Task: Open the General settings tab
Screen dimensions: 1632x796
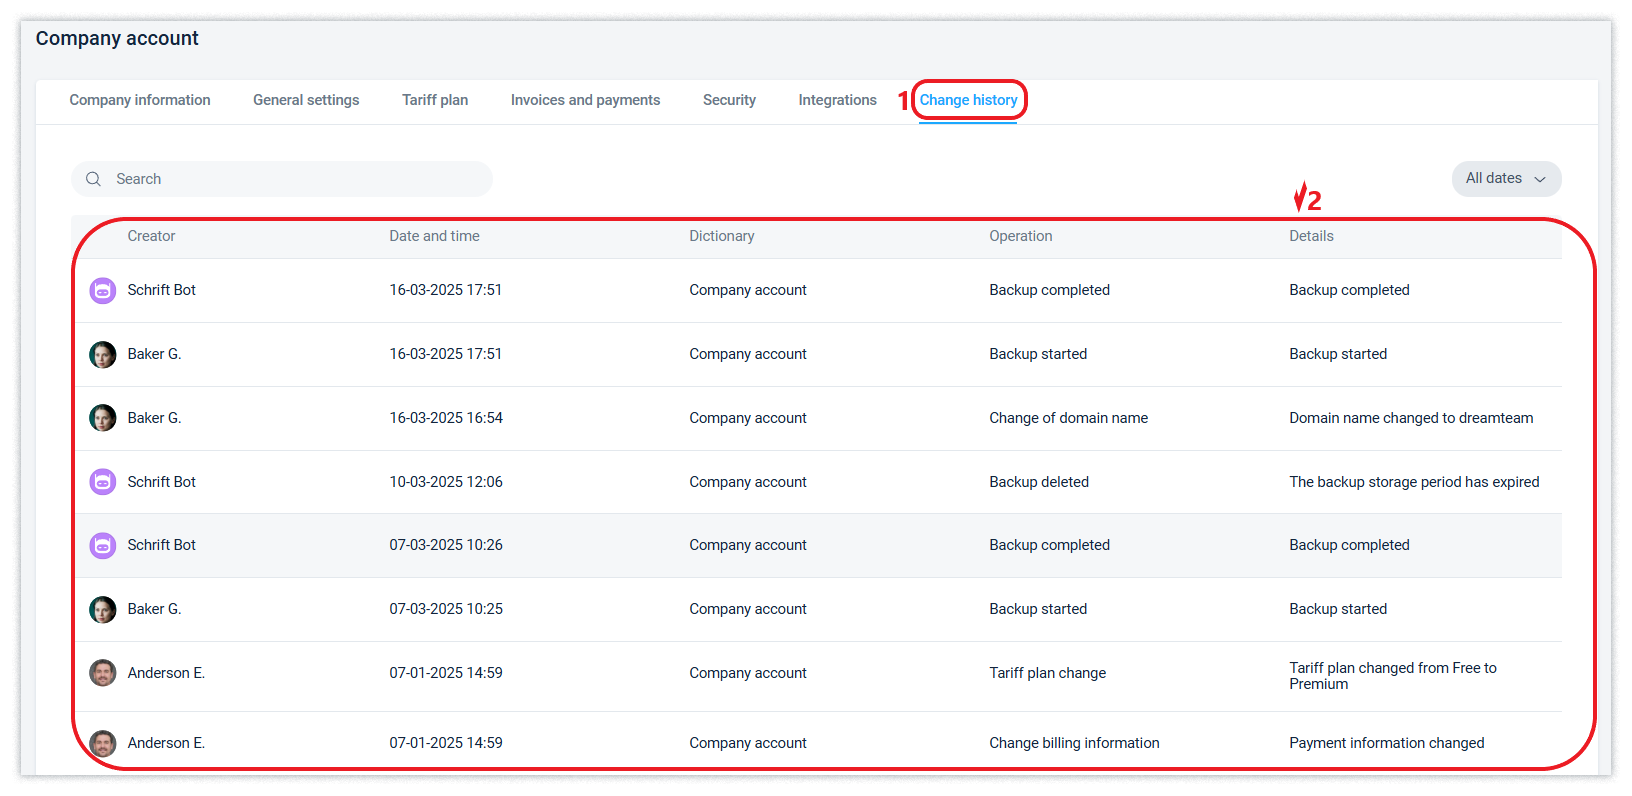Action: 306,100
